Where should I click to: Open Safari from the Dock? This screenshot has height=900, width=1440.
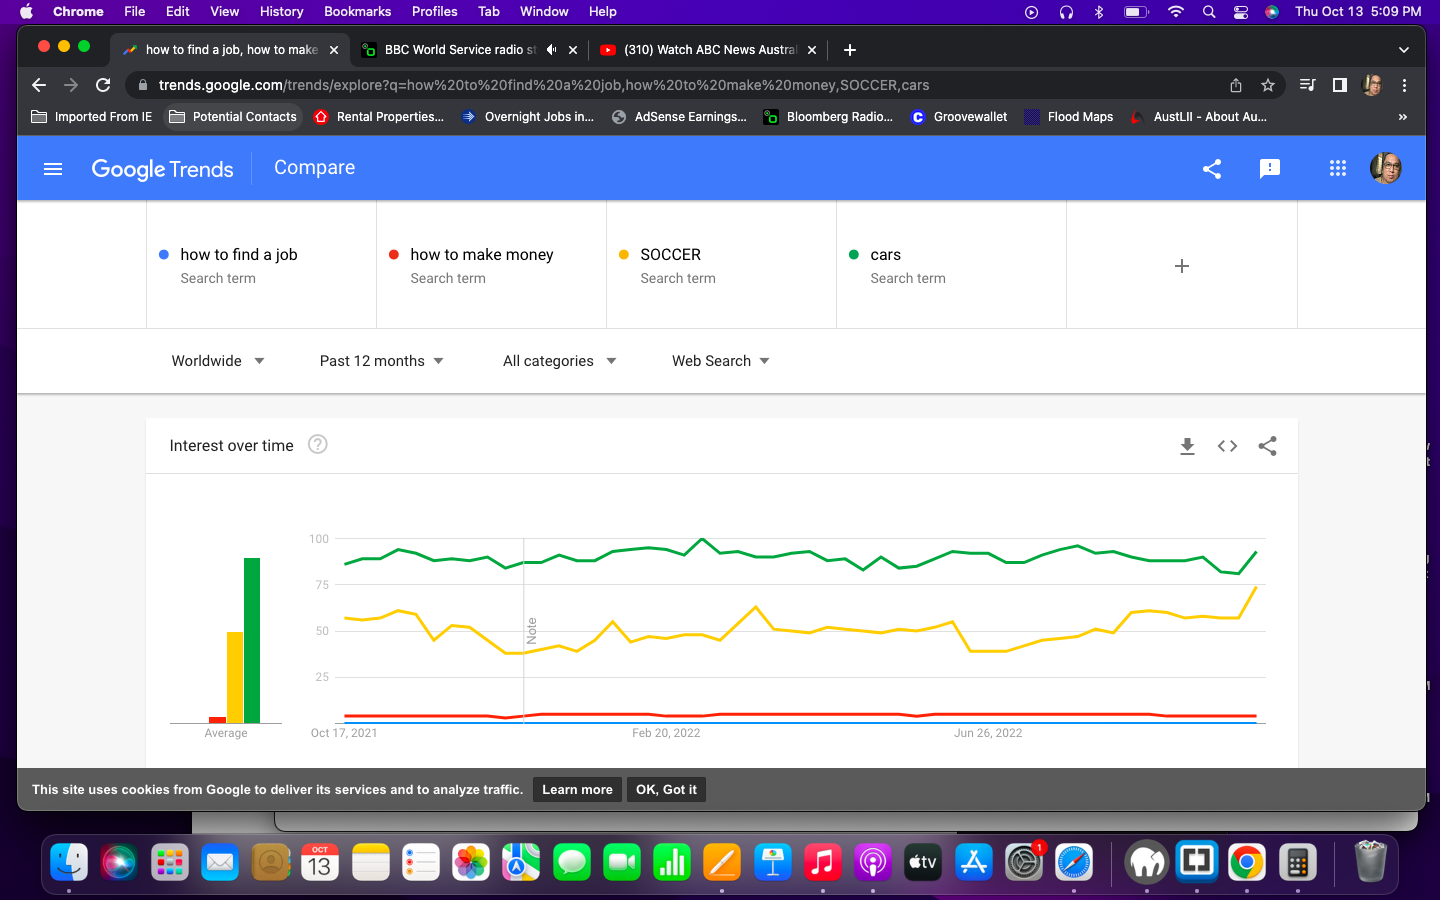[x=1074, y=862]
